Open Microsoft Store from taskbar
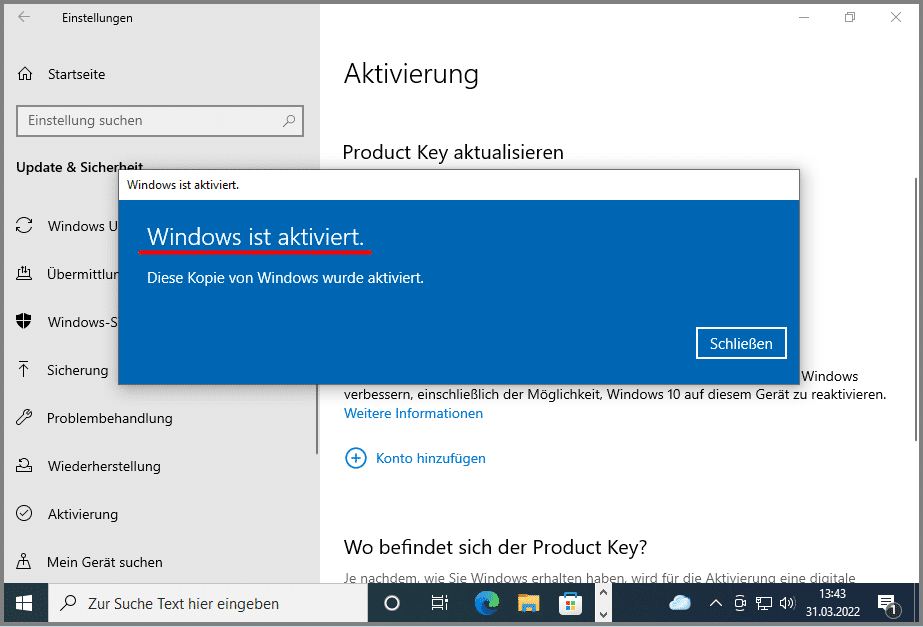The height and width of the screenshot is (627, 923). 571,603
